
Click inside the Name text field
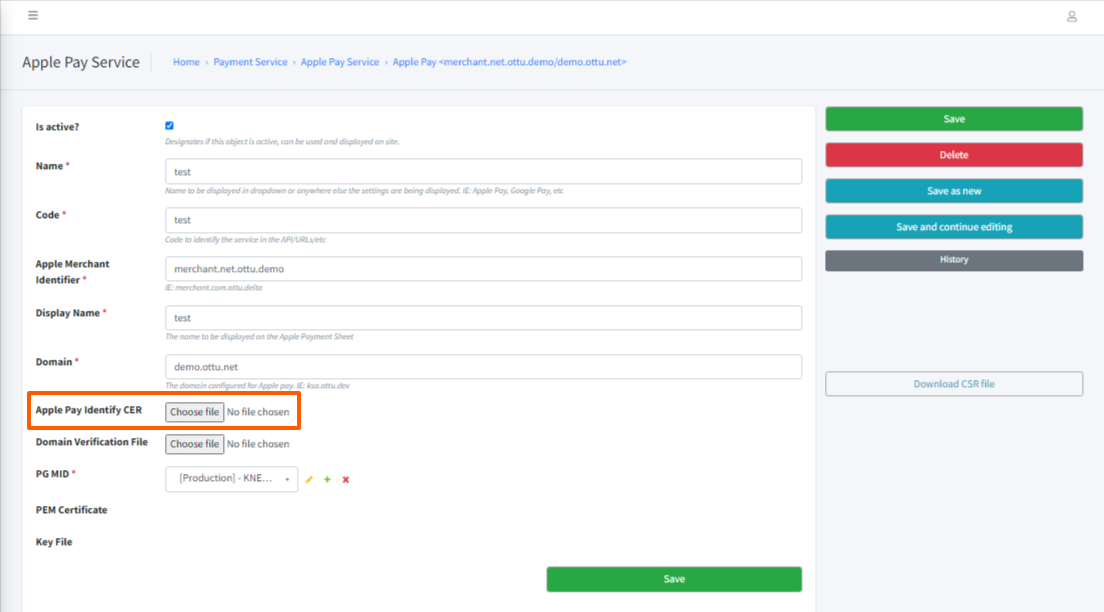pyautogui.click(x=482, y=171)
